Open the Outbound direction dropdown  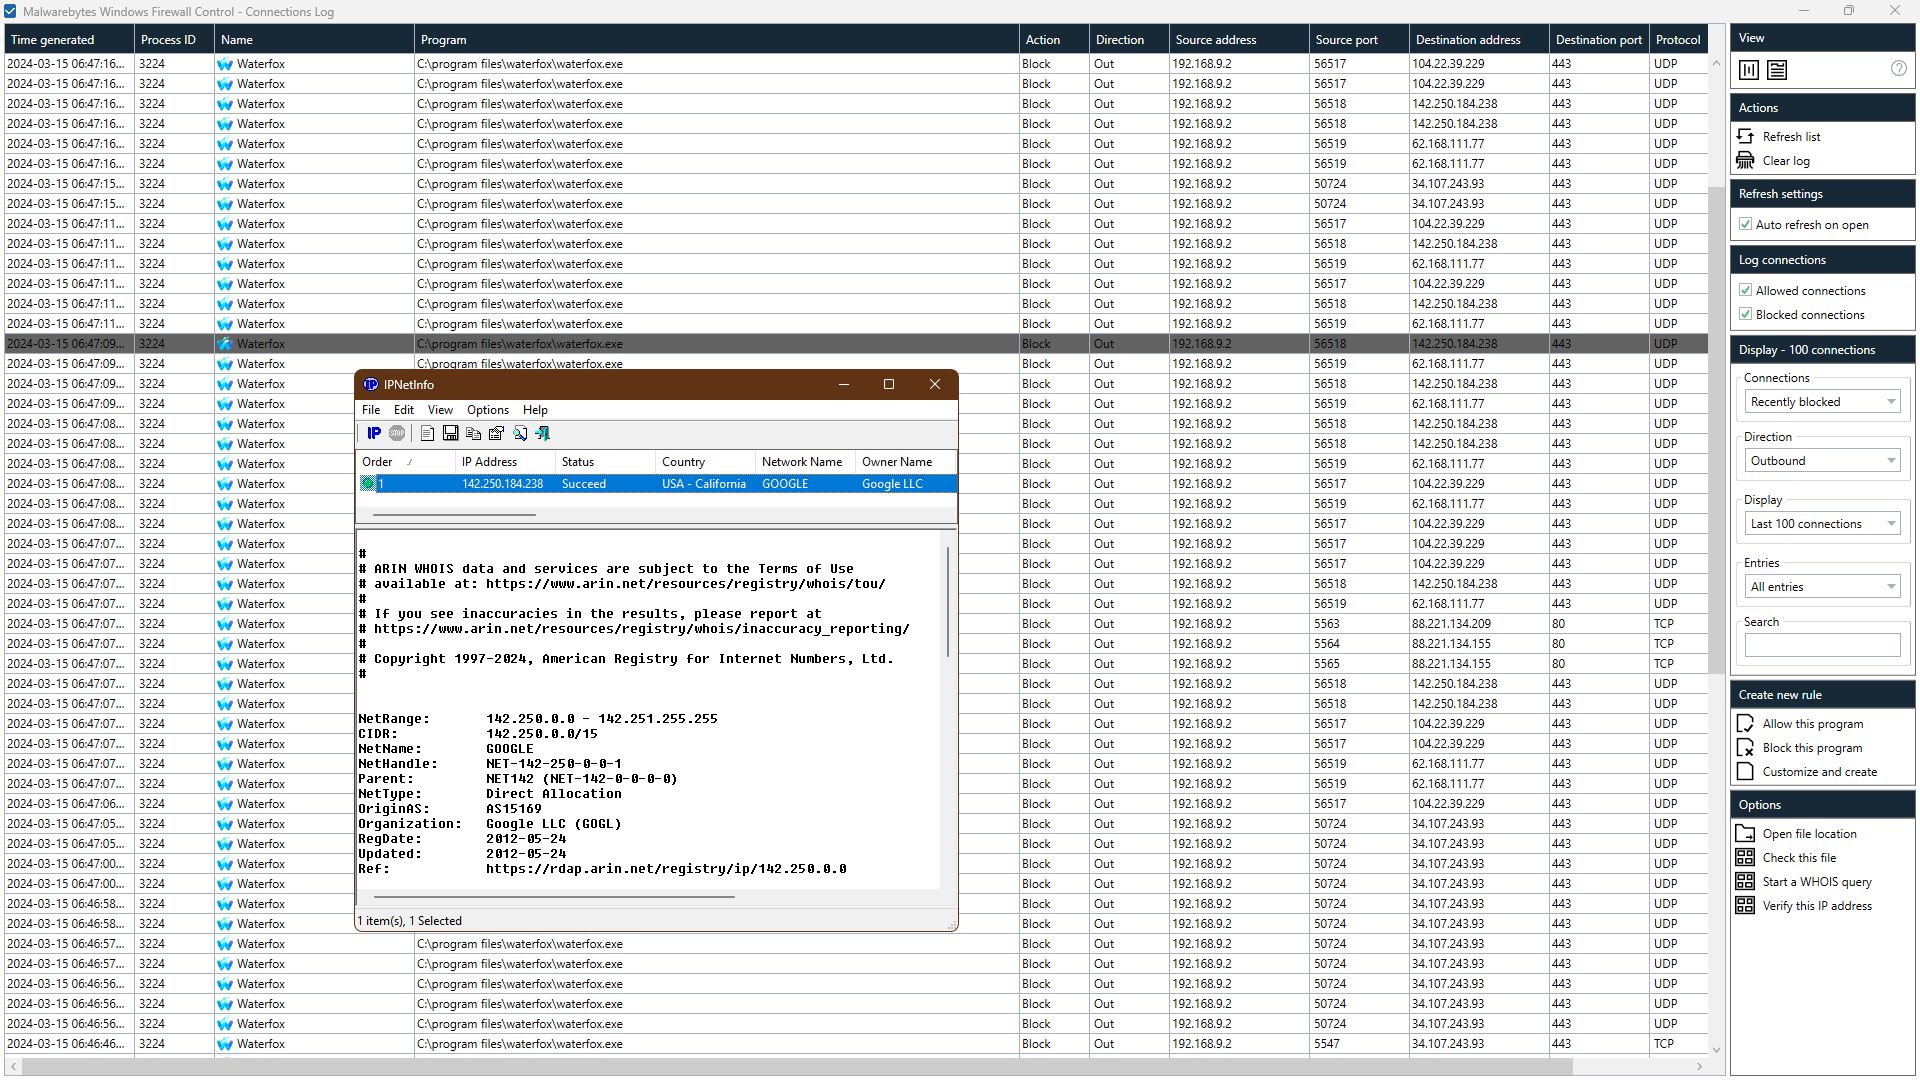(1822, 461)
